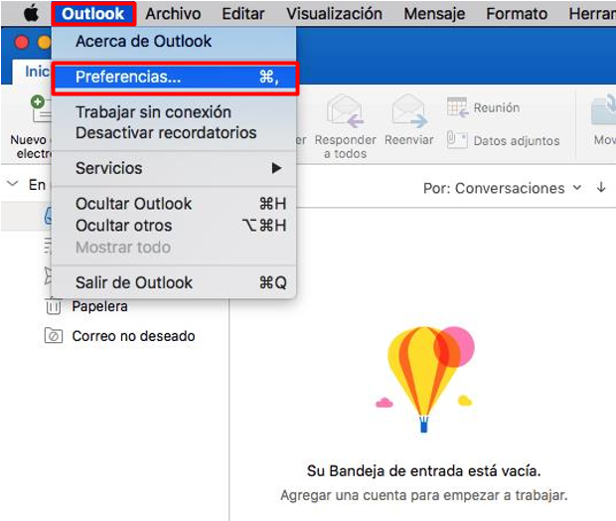Open the Por: Conversaciones sort dropdown
This screenshot has width=616, height=521.
click(x=502, y=188)
